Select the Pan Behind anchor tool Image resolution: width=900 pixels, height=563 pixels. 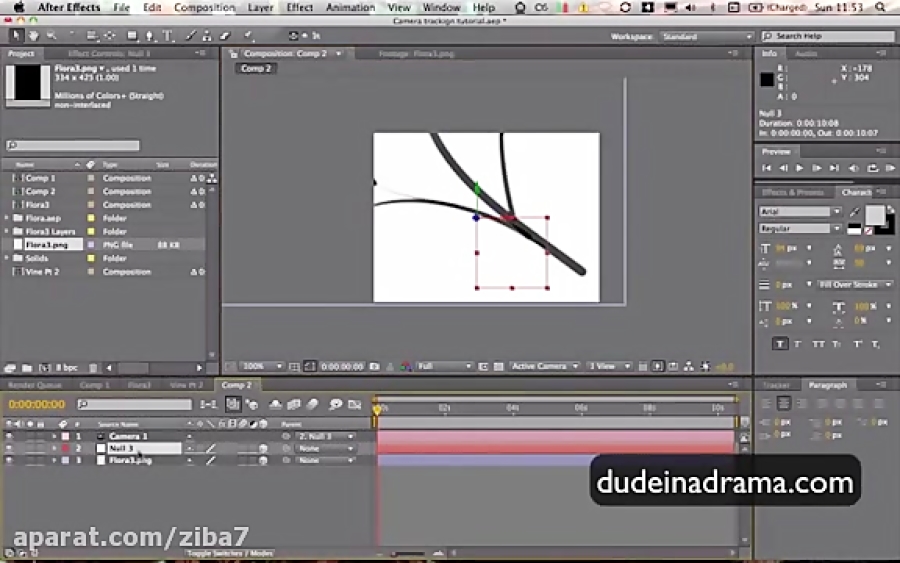click(x=110, y=36)
